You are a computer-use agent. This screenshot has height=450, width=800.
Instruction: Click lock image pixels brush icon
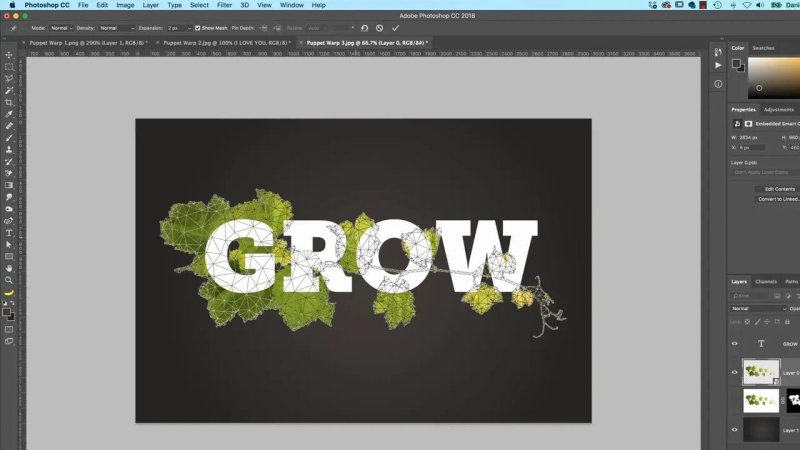[x=758, y=321]
